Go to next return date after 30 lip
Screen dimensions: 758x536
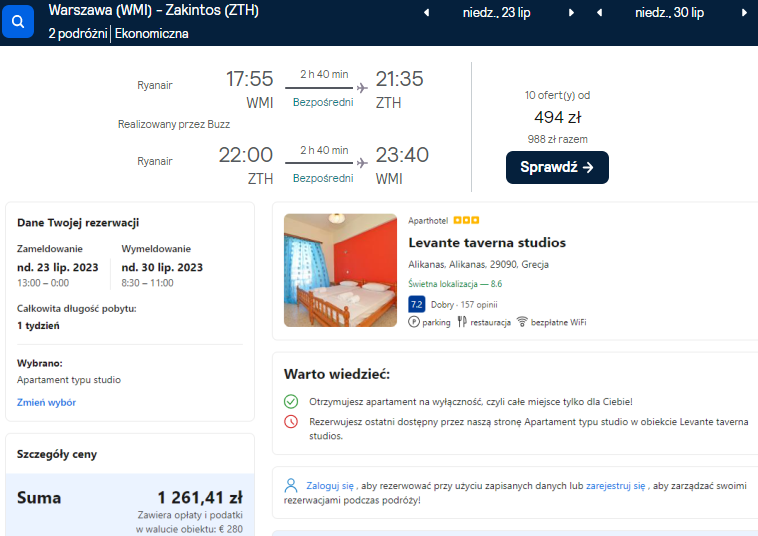point(744,13)
